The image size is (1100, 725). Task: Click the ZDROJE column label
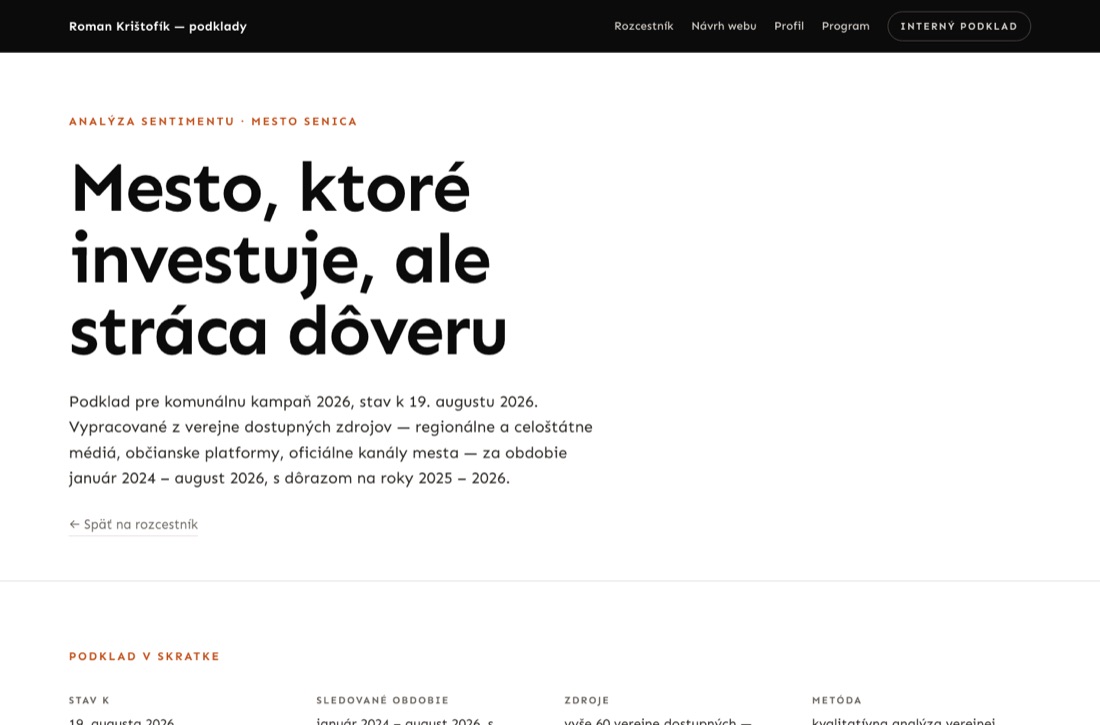pos(586,700)
